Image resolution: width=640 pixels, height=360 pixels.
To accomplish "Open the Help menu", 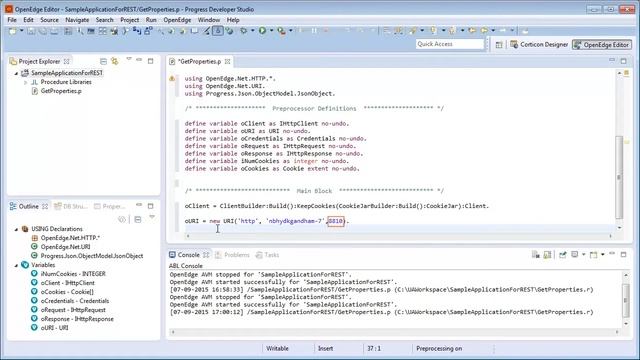I will tap(233, 20).
